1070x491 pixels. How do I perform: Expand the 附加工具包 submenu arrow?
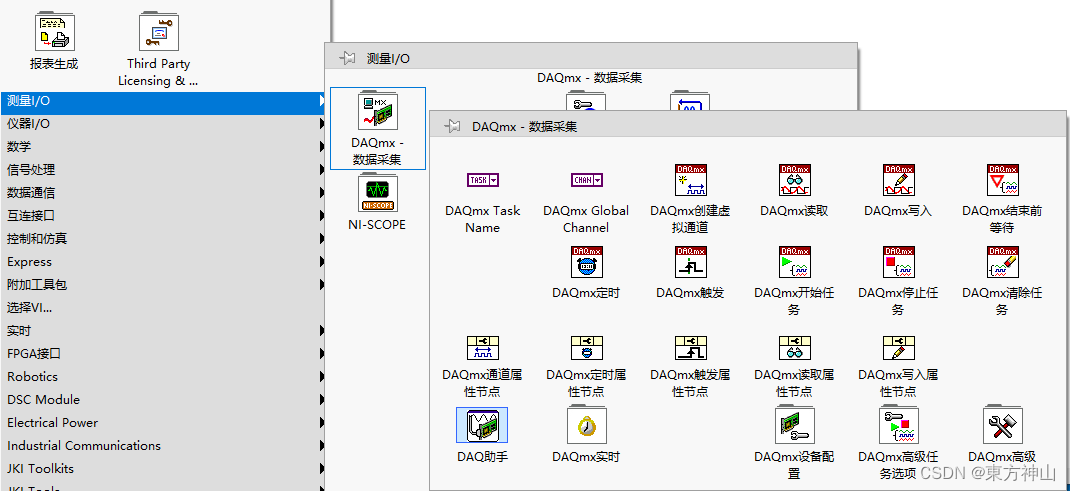point(321,285)
